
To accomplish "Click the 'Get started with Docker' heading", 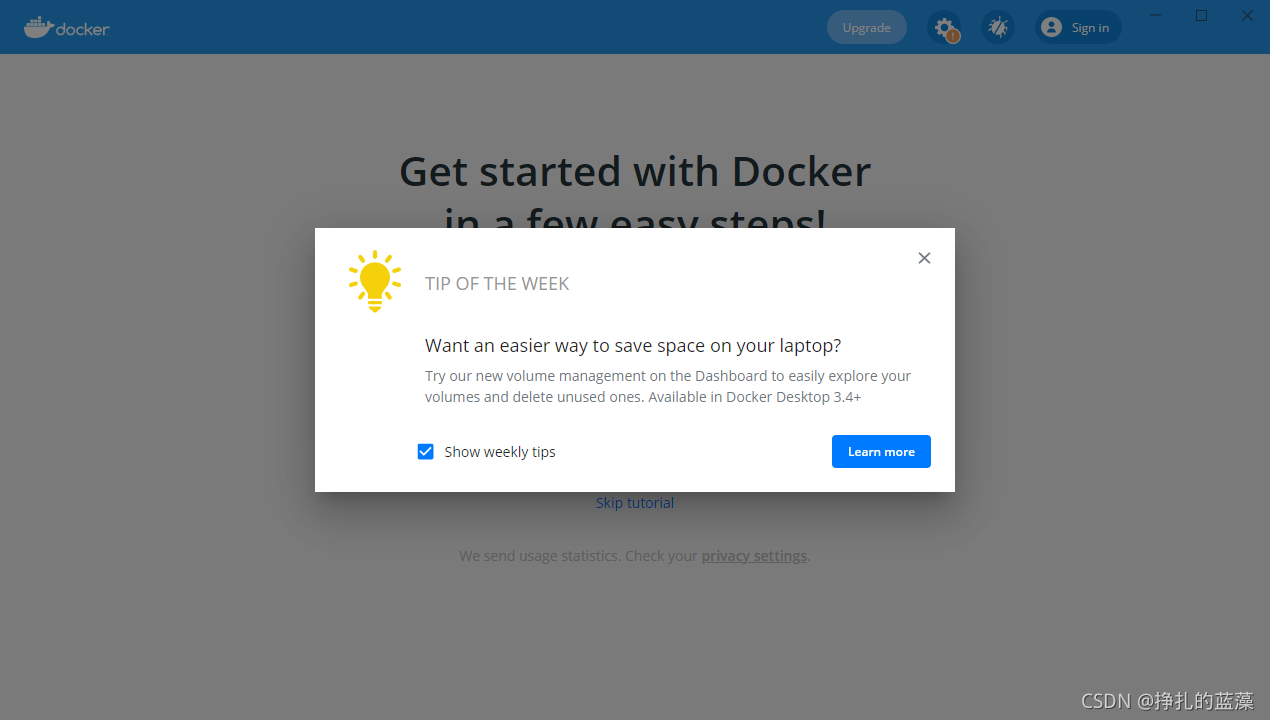I will 635,172.
